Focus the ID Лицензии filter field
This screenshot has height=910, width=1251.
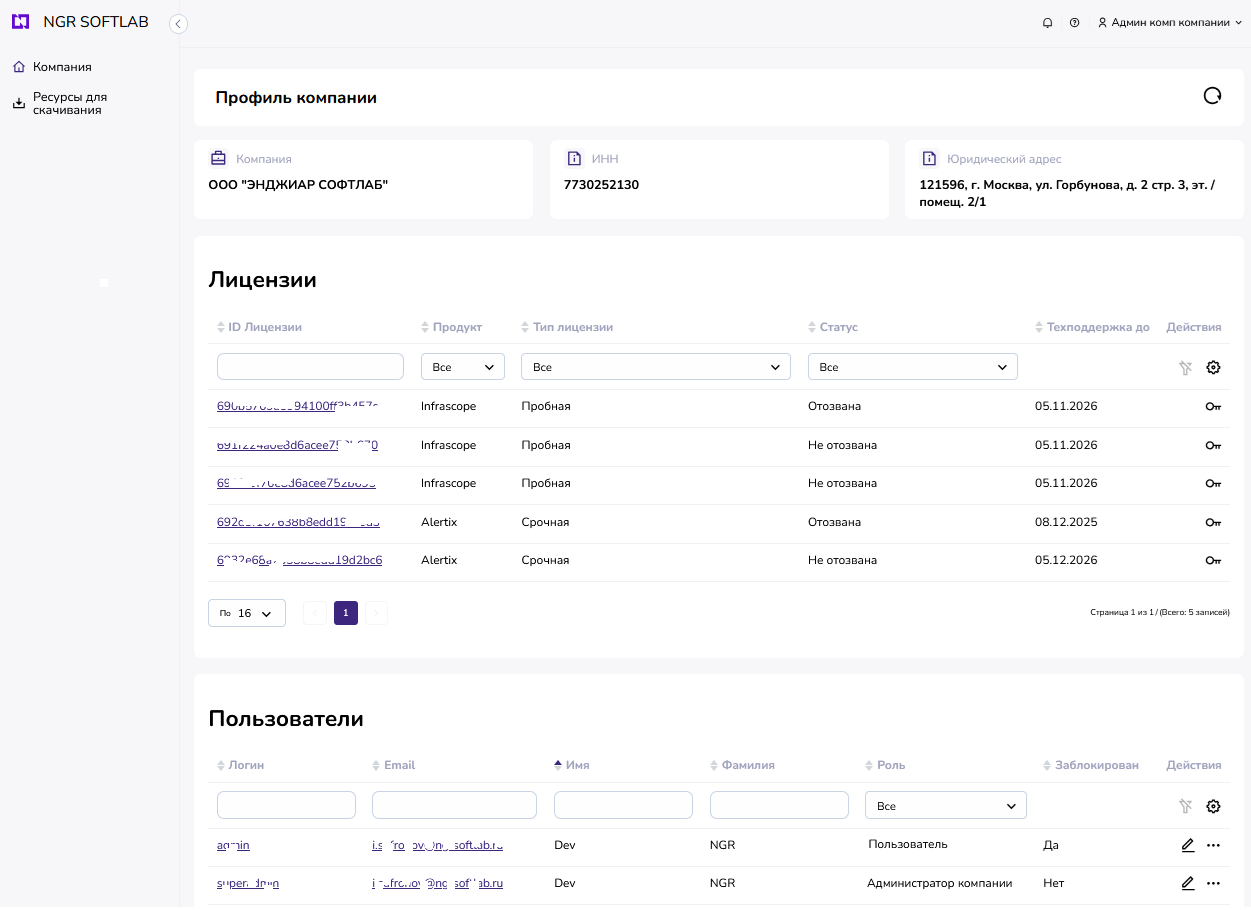310,366
